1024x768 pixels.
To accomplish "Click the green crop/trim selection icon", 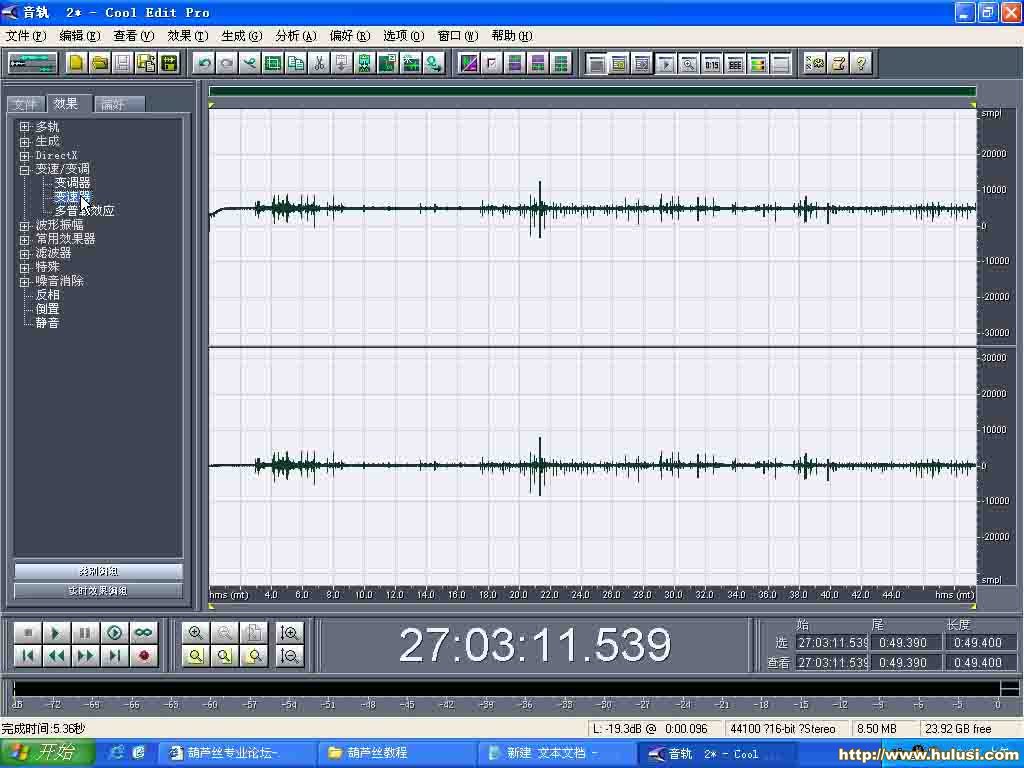I will pos(273,63).
